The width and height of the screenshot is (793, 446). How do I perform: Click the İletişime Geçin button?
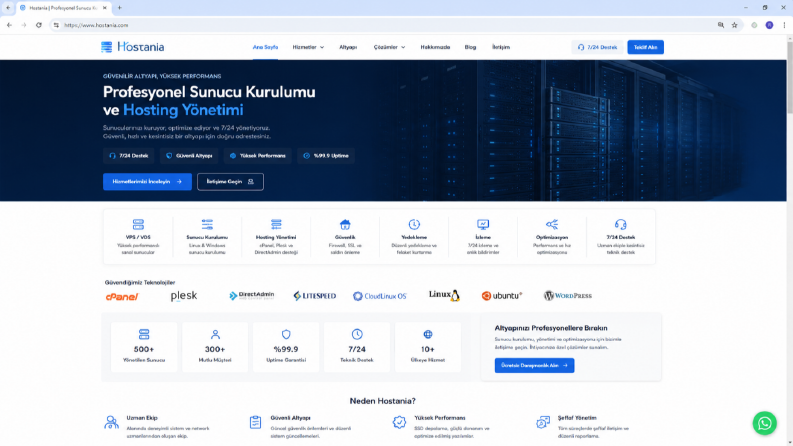pyautogui.click(x=230, y=182)
